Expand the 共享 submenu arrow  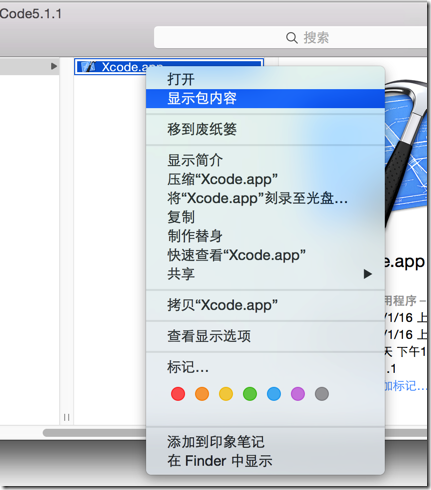pyautogui.click(x=367, y=274)
